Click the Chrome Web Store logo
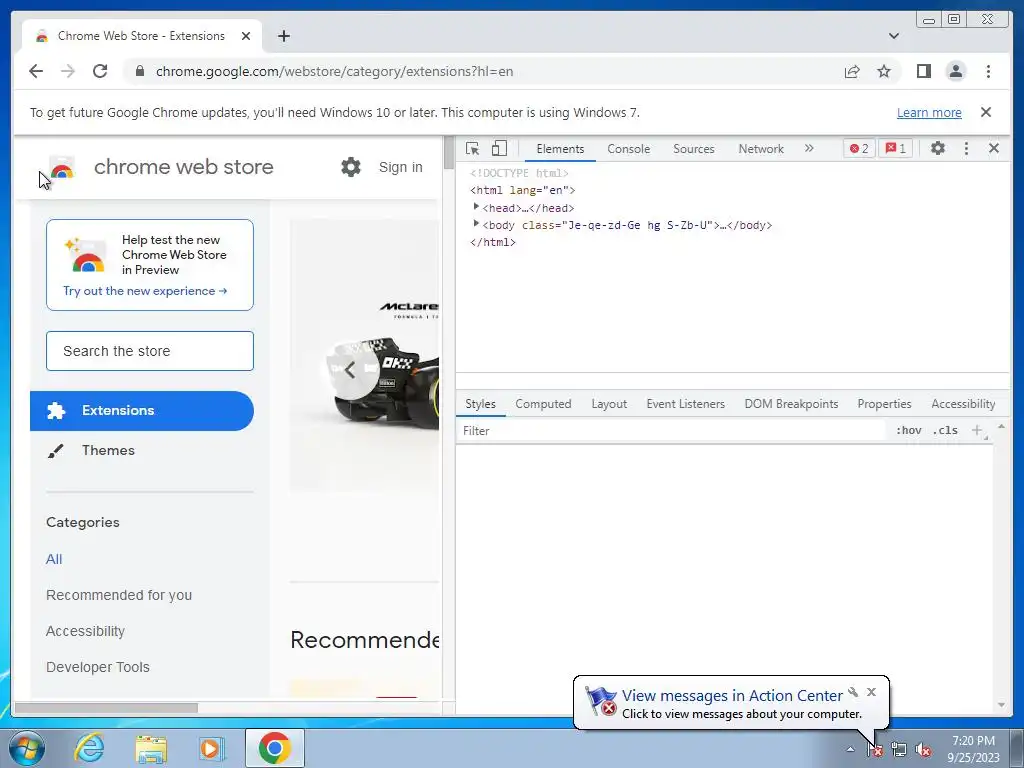The height and width of the screenshot is (768, 1024). click(x=63, y=168)
